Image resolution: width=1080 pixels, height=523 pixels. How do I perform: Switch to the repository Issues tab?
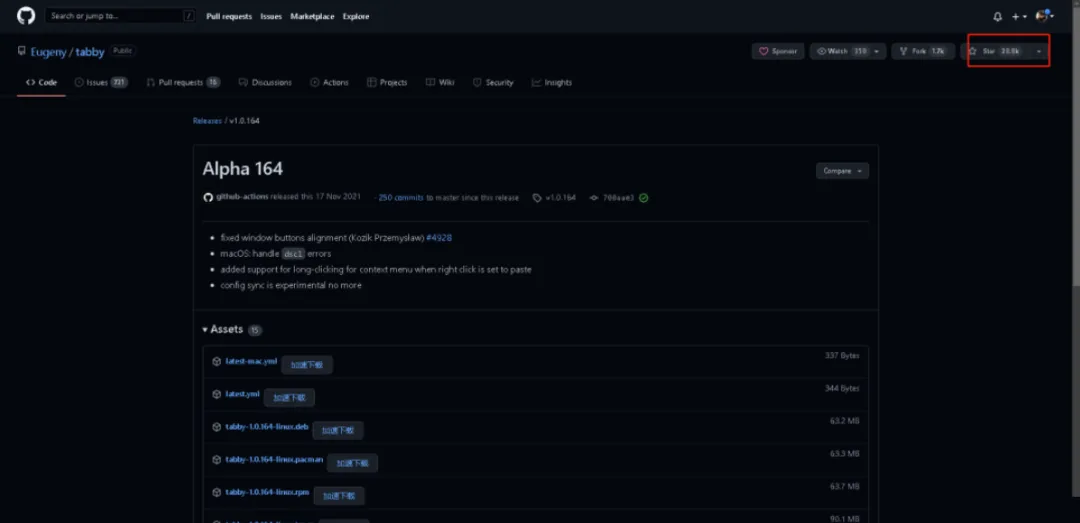pyautogui.click(x=101, y=83)
